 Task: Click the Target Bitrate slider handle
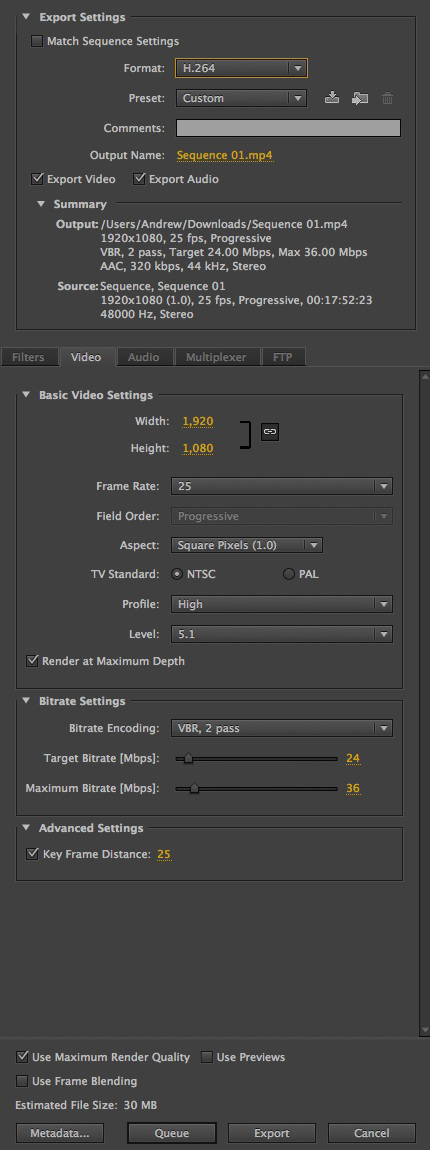point(189,758)
